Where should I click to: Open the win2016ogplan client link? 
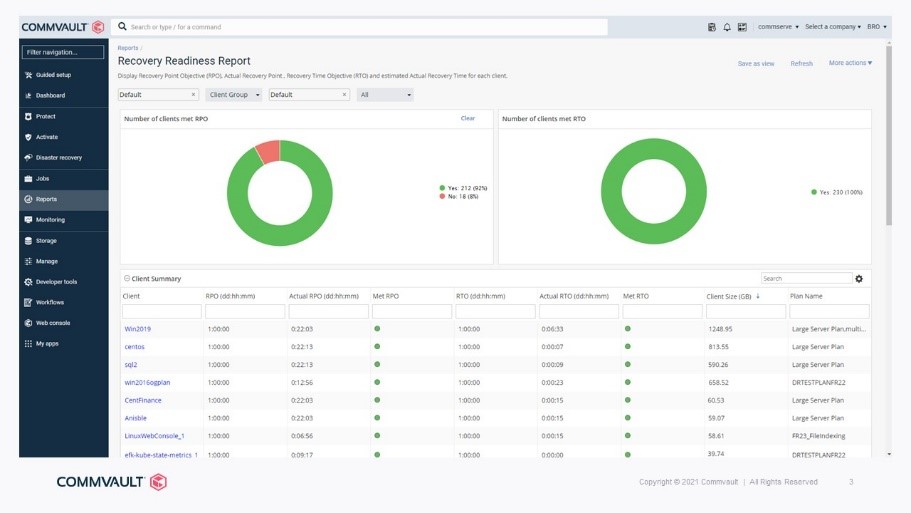[147, 382]
